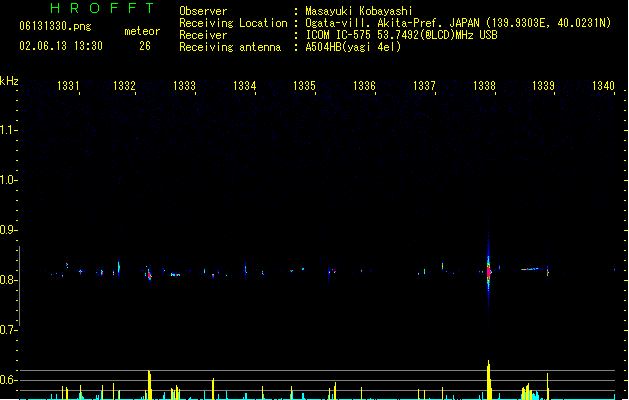Click the meteor count value 26
This screenshot has width=629, height=400.
pyautogui.click(x=145, y=46)
